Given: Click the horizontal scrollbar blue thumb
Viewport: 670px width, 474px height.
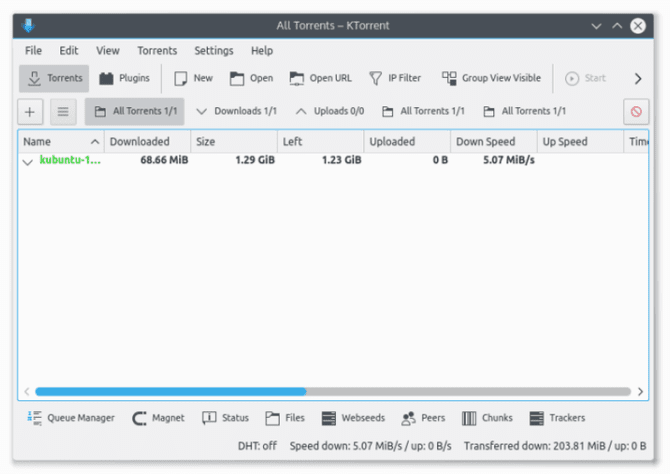Looking at the screenshot, I should (171, 392).
